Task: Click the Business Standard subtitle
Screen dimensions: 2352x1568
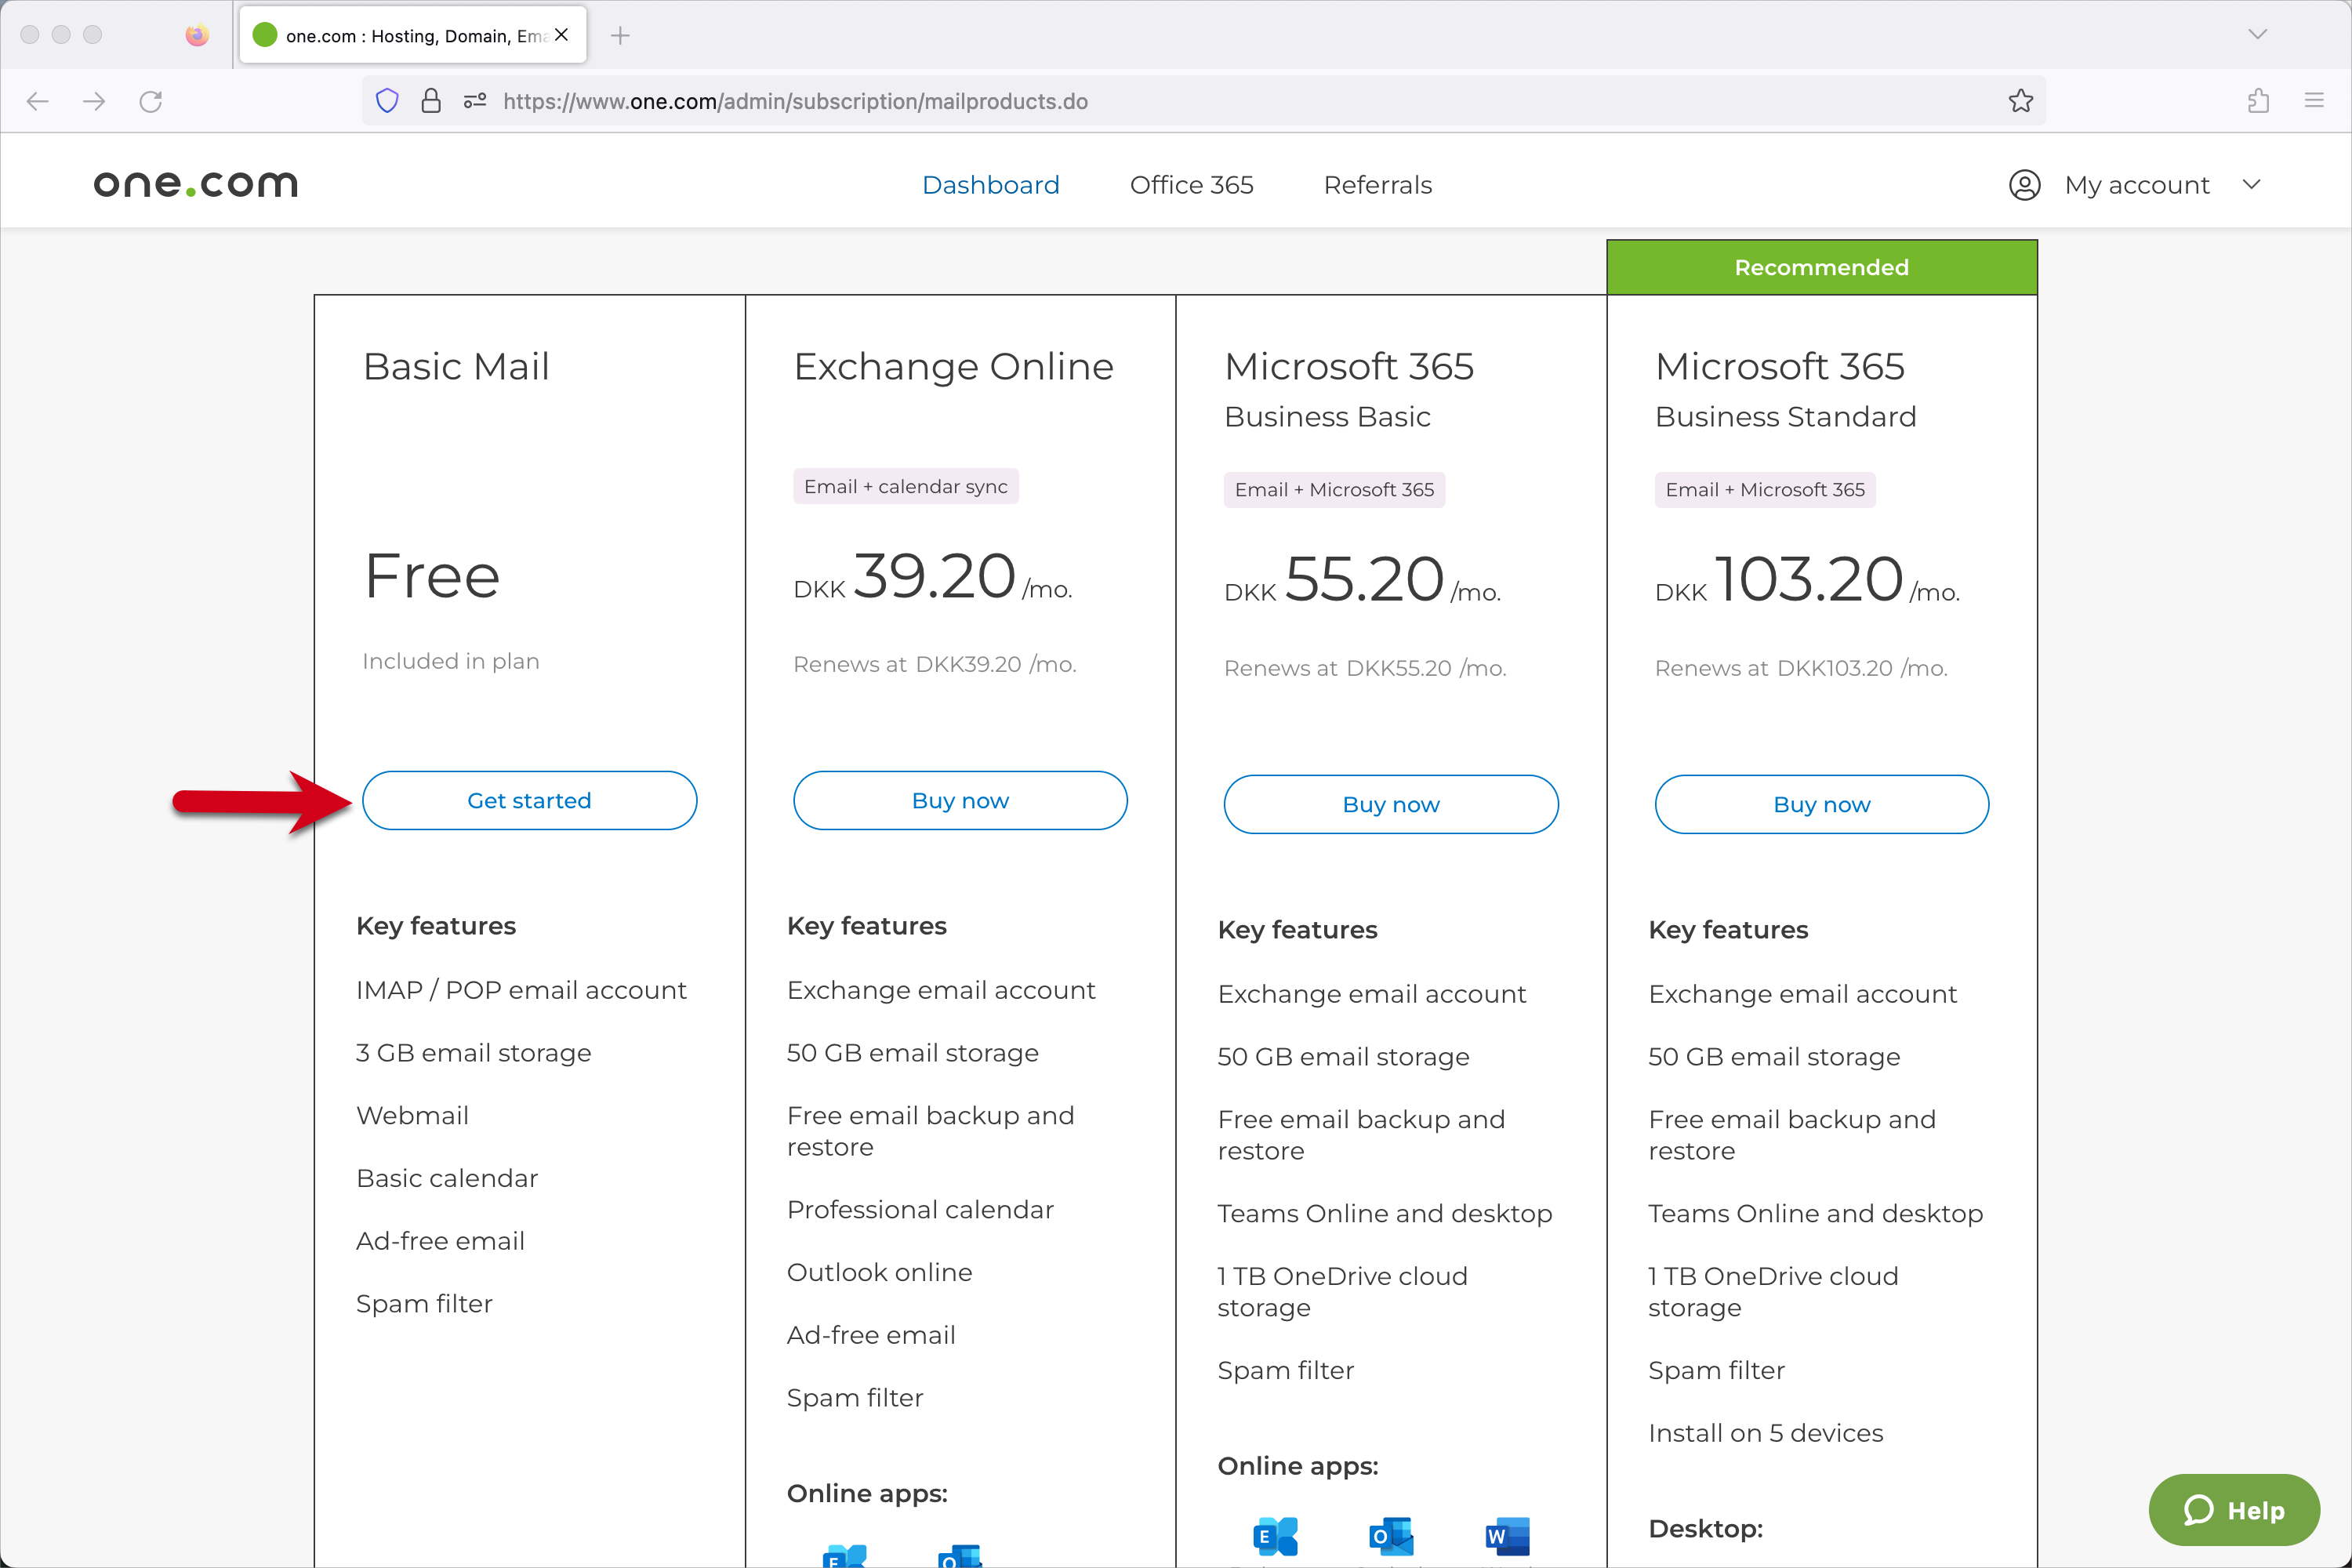Action: click(1785, 416)
